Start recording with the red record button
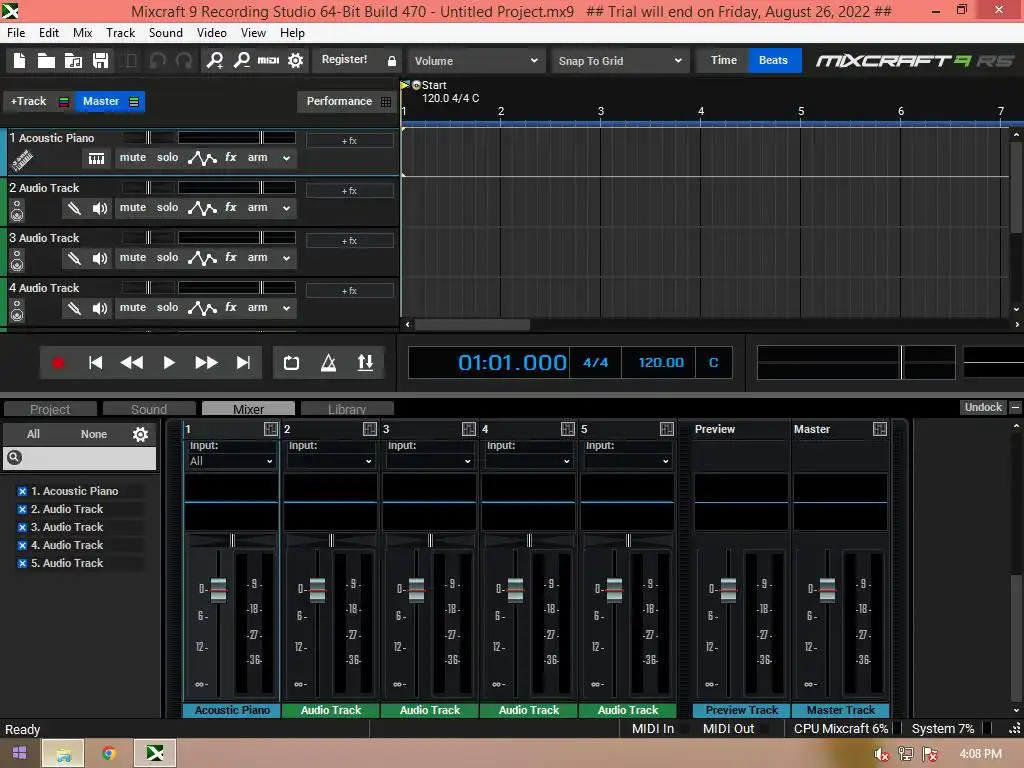1024x768 pixels. point(58,363)
